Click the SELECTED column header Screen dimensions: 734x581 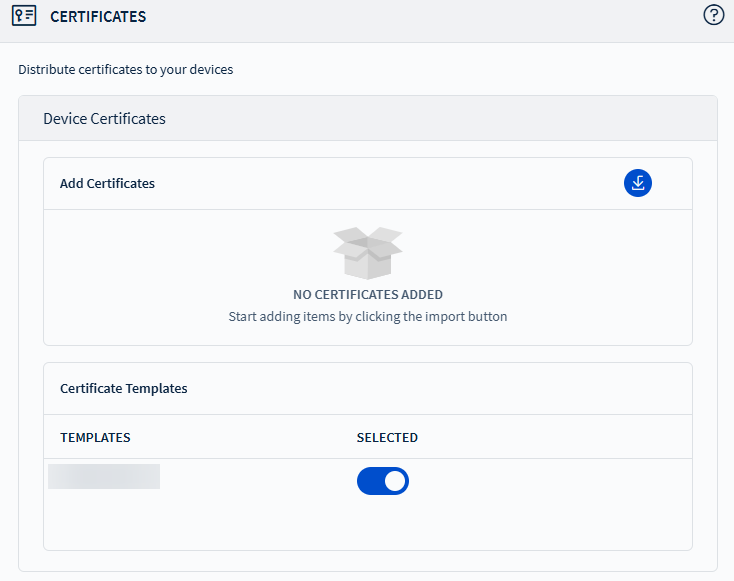pyautogui.click(x=387, y=438)
